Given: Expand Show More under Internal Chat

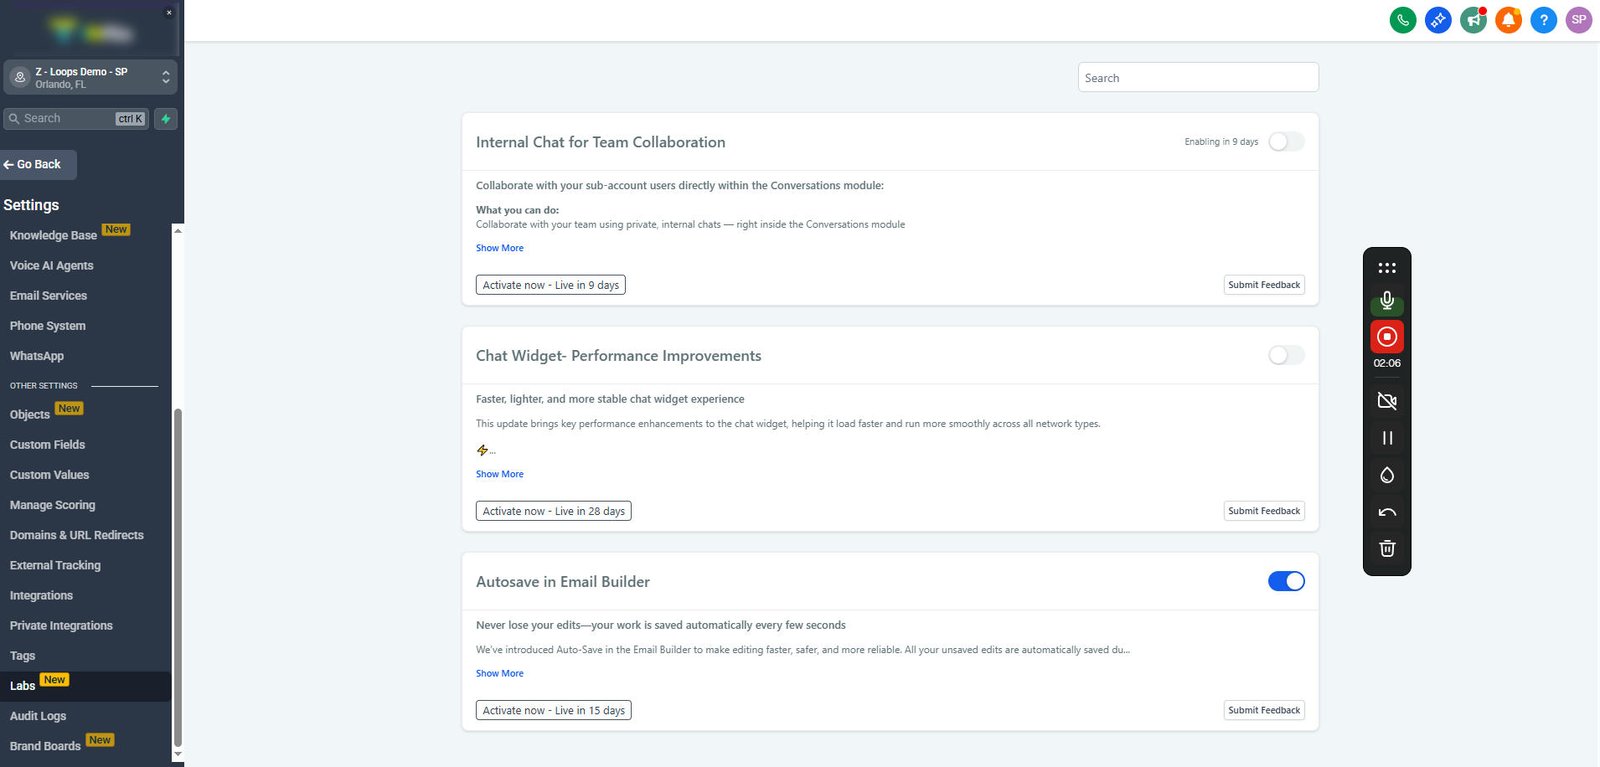Looking at the screenshot, I should (x=500, y=248).
